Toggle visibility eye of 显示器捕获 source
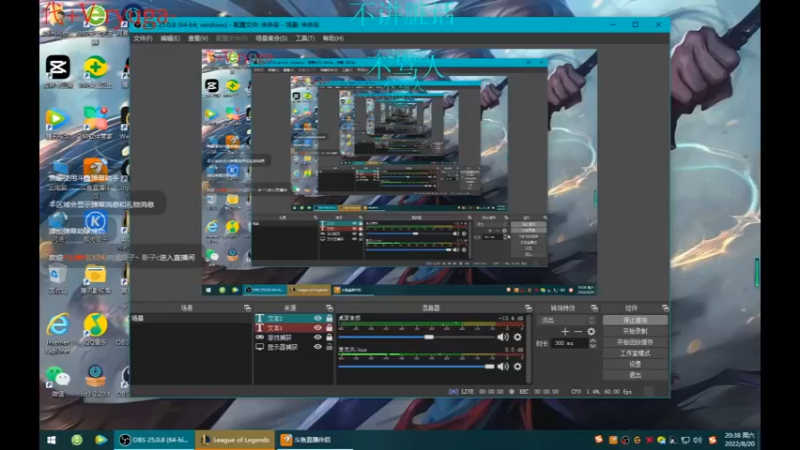Screen dimensions: 800x450 [318, 347]
